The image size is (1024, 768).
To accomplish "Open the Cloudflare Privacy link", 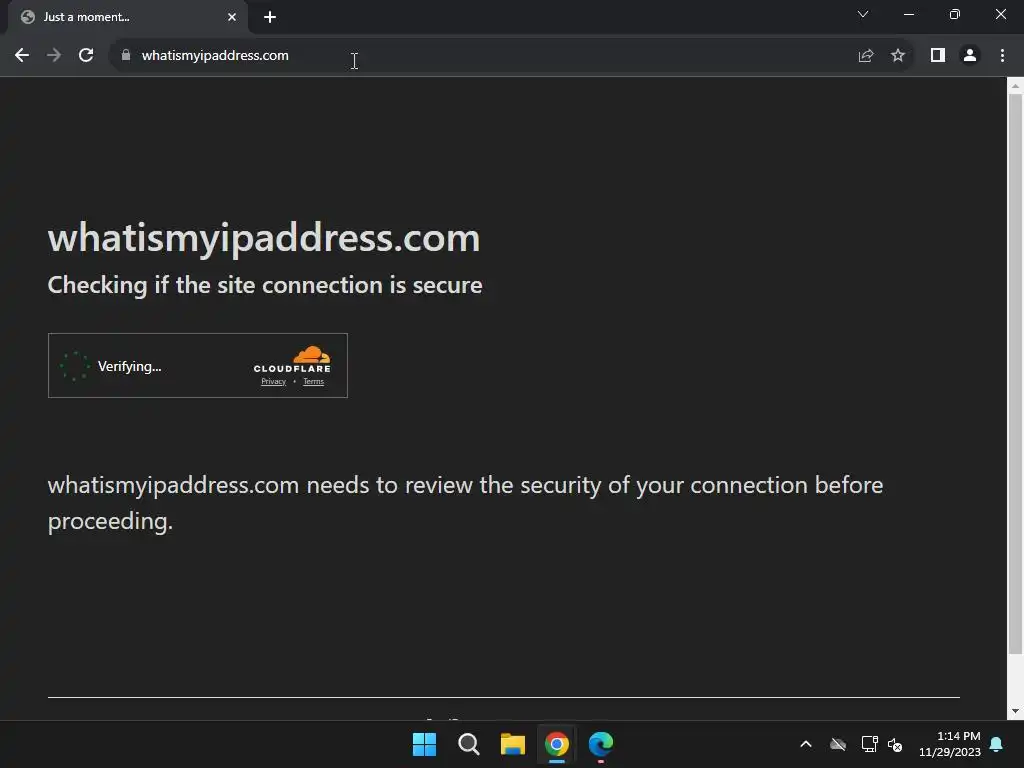I will pyautogui.click(x=274, y=381).
